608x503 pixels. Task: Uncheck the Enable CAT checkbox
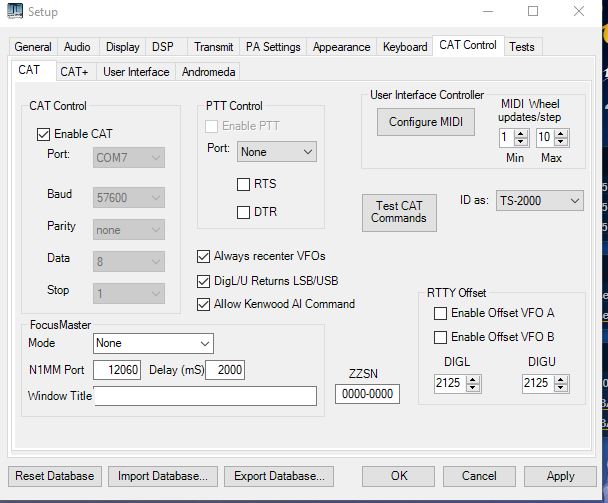(43, 133)
